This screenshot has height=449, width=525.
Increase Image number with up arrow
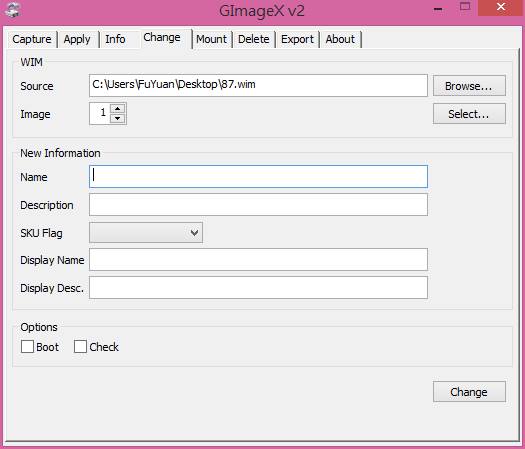[x=118, y=108]
